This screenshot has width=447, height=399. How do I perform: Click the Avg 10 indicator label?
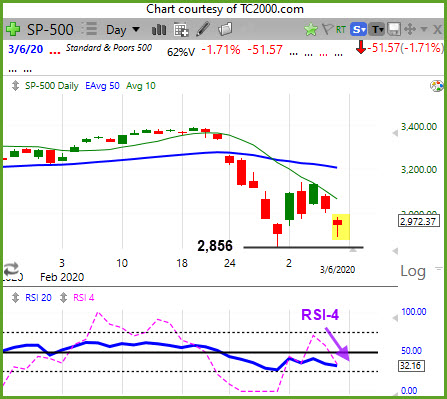pos(141,86)
